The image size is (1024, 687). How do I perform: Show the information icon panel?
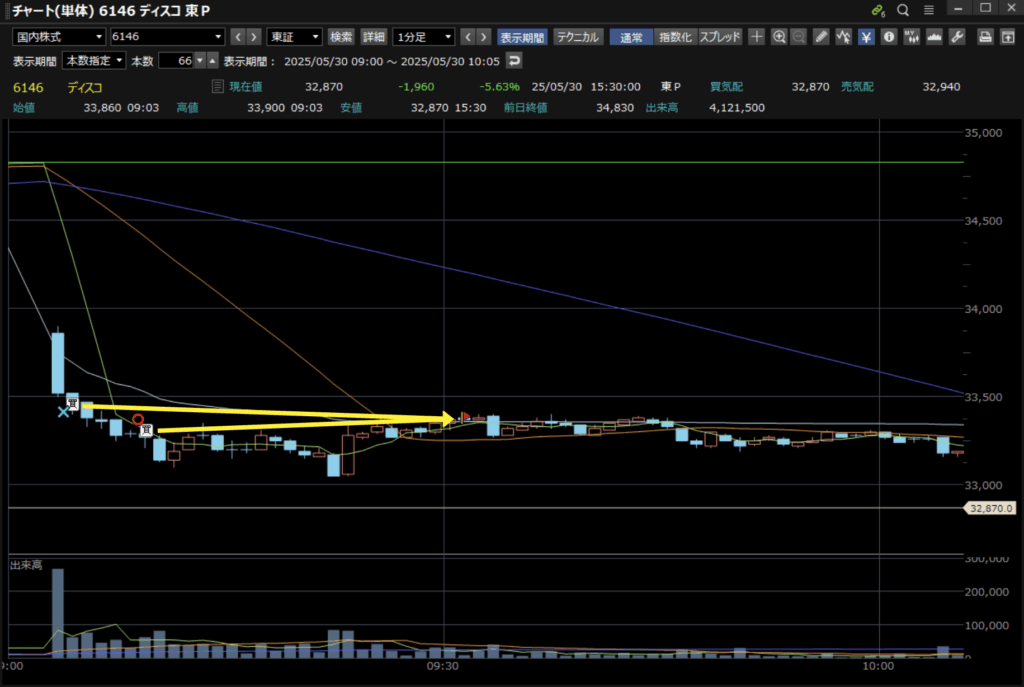tap(889, 37)
